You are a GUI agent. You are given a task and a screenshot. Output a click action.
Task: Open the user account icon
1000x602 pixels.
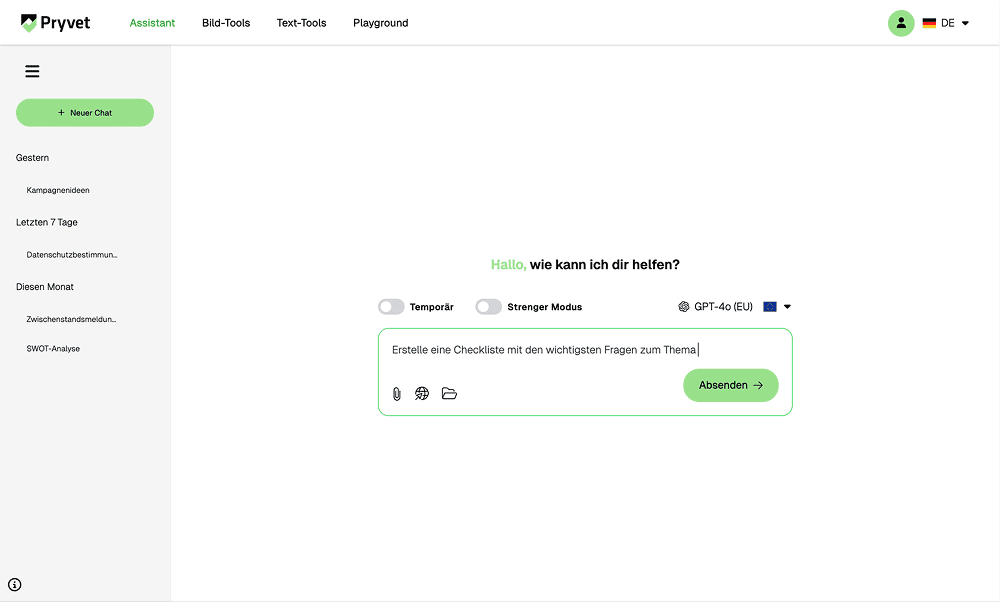click(901, 22)
